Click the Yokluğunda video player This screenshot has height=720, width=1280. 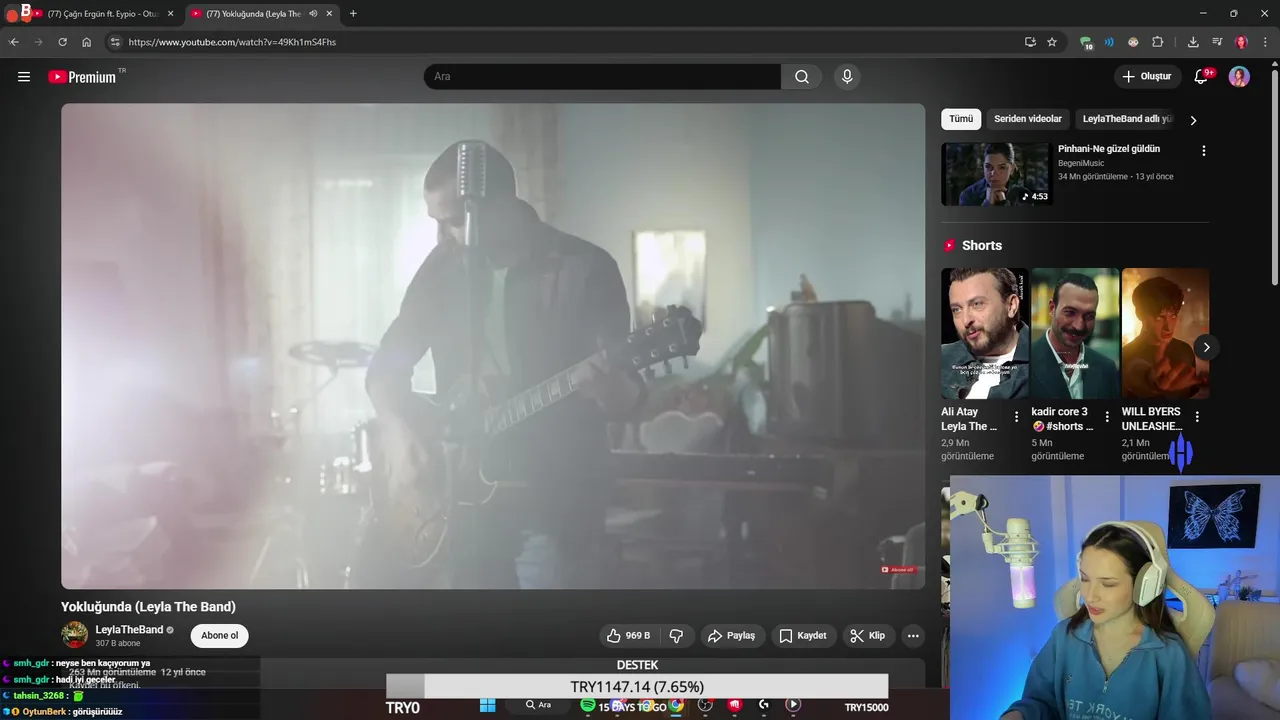[493, 346]
